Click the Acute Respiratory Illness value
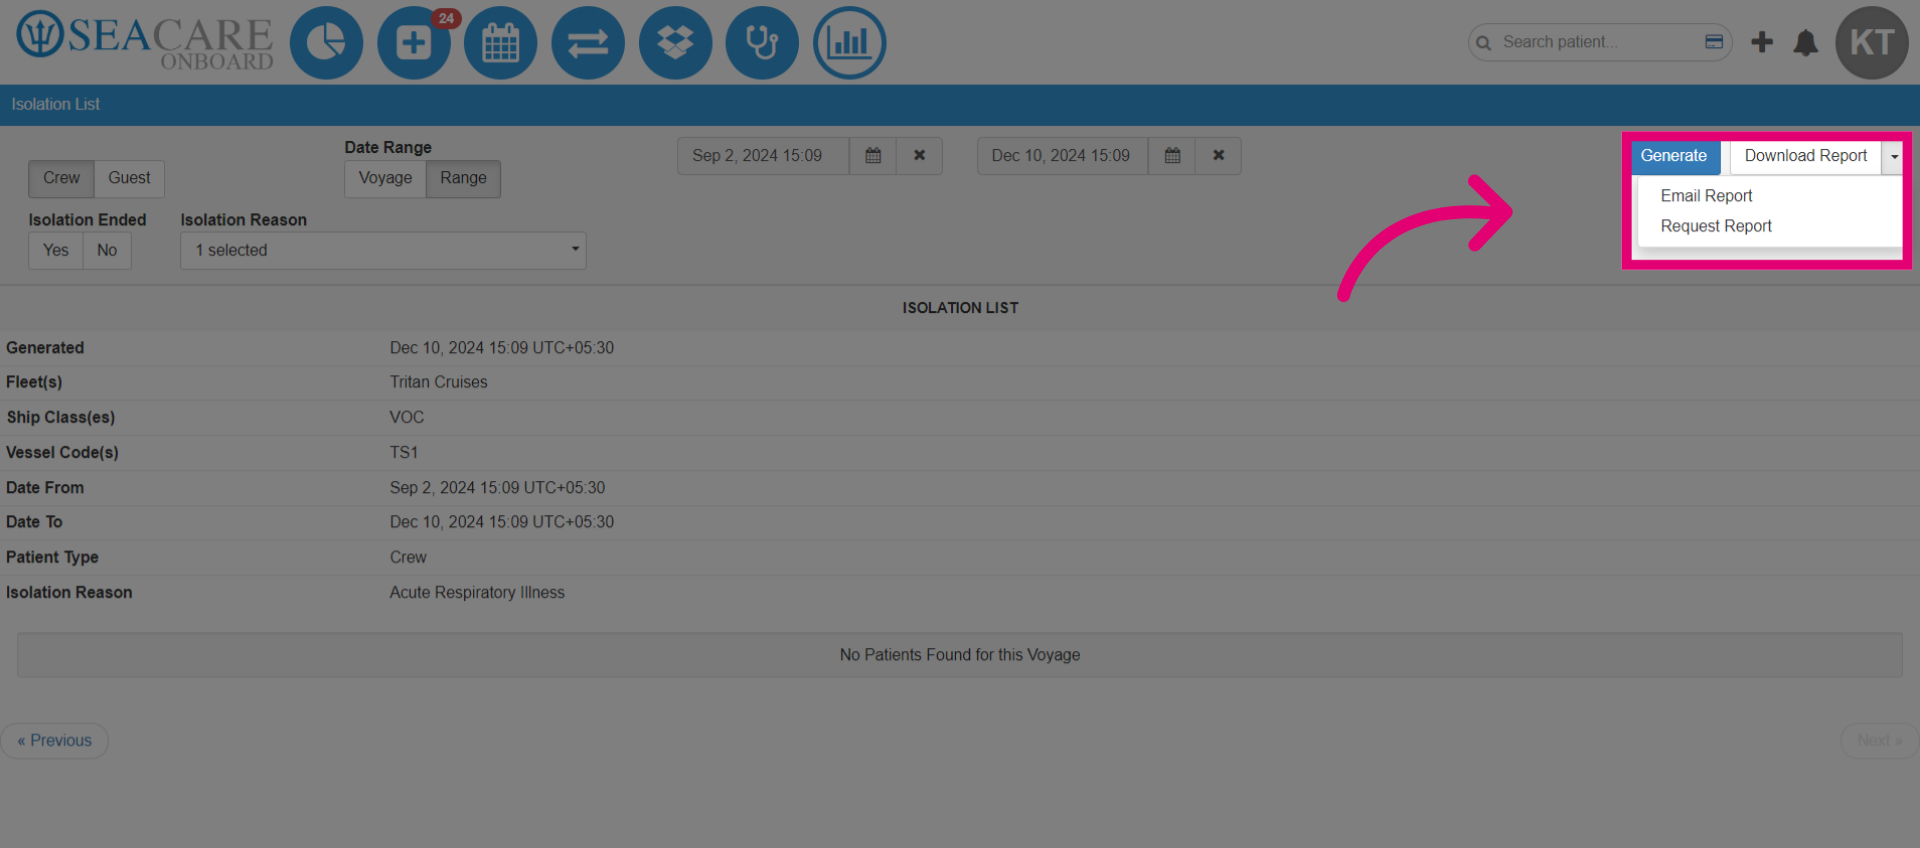1920x848 pixels. (x=477, y=592)
